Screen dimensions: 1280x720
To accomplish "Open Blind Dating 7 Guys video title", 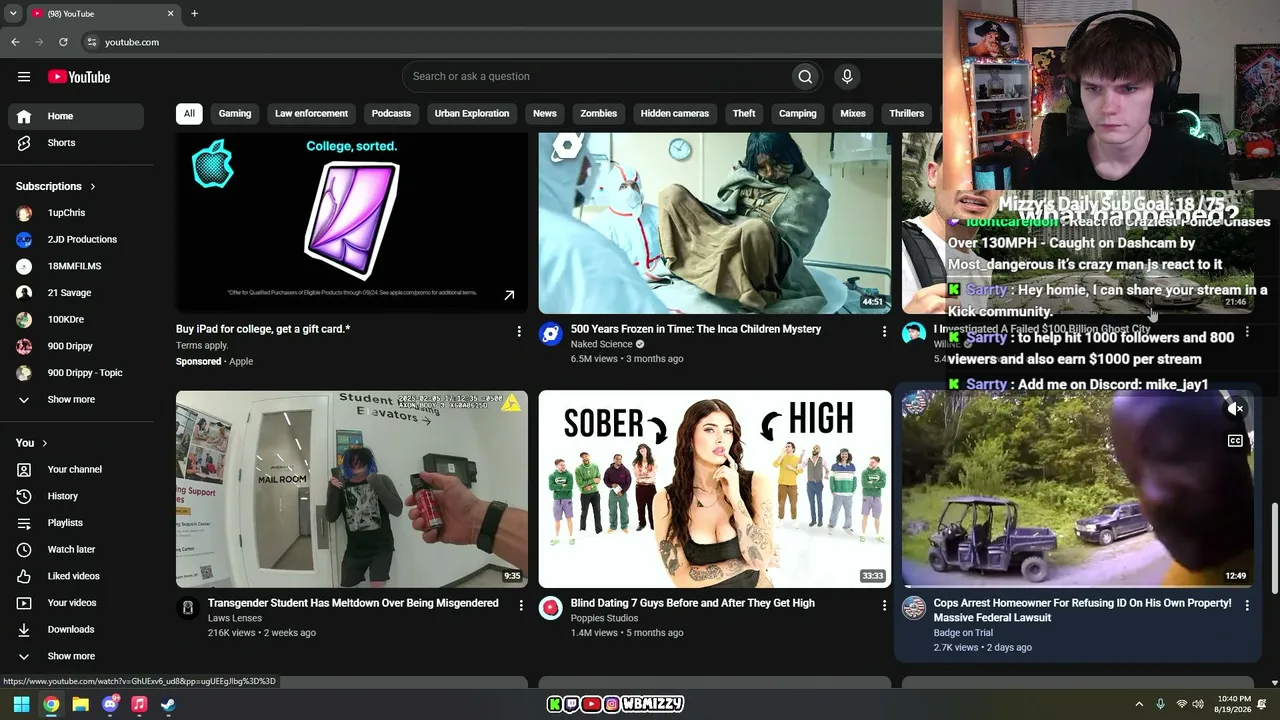I will [x=693, y=603].
